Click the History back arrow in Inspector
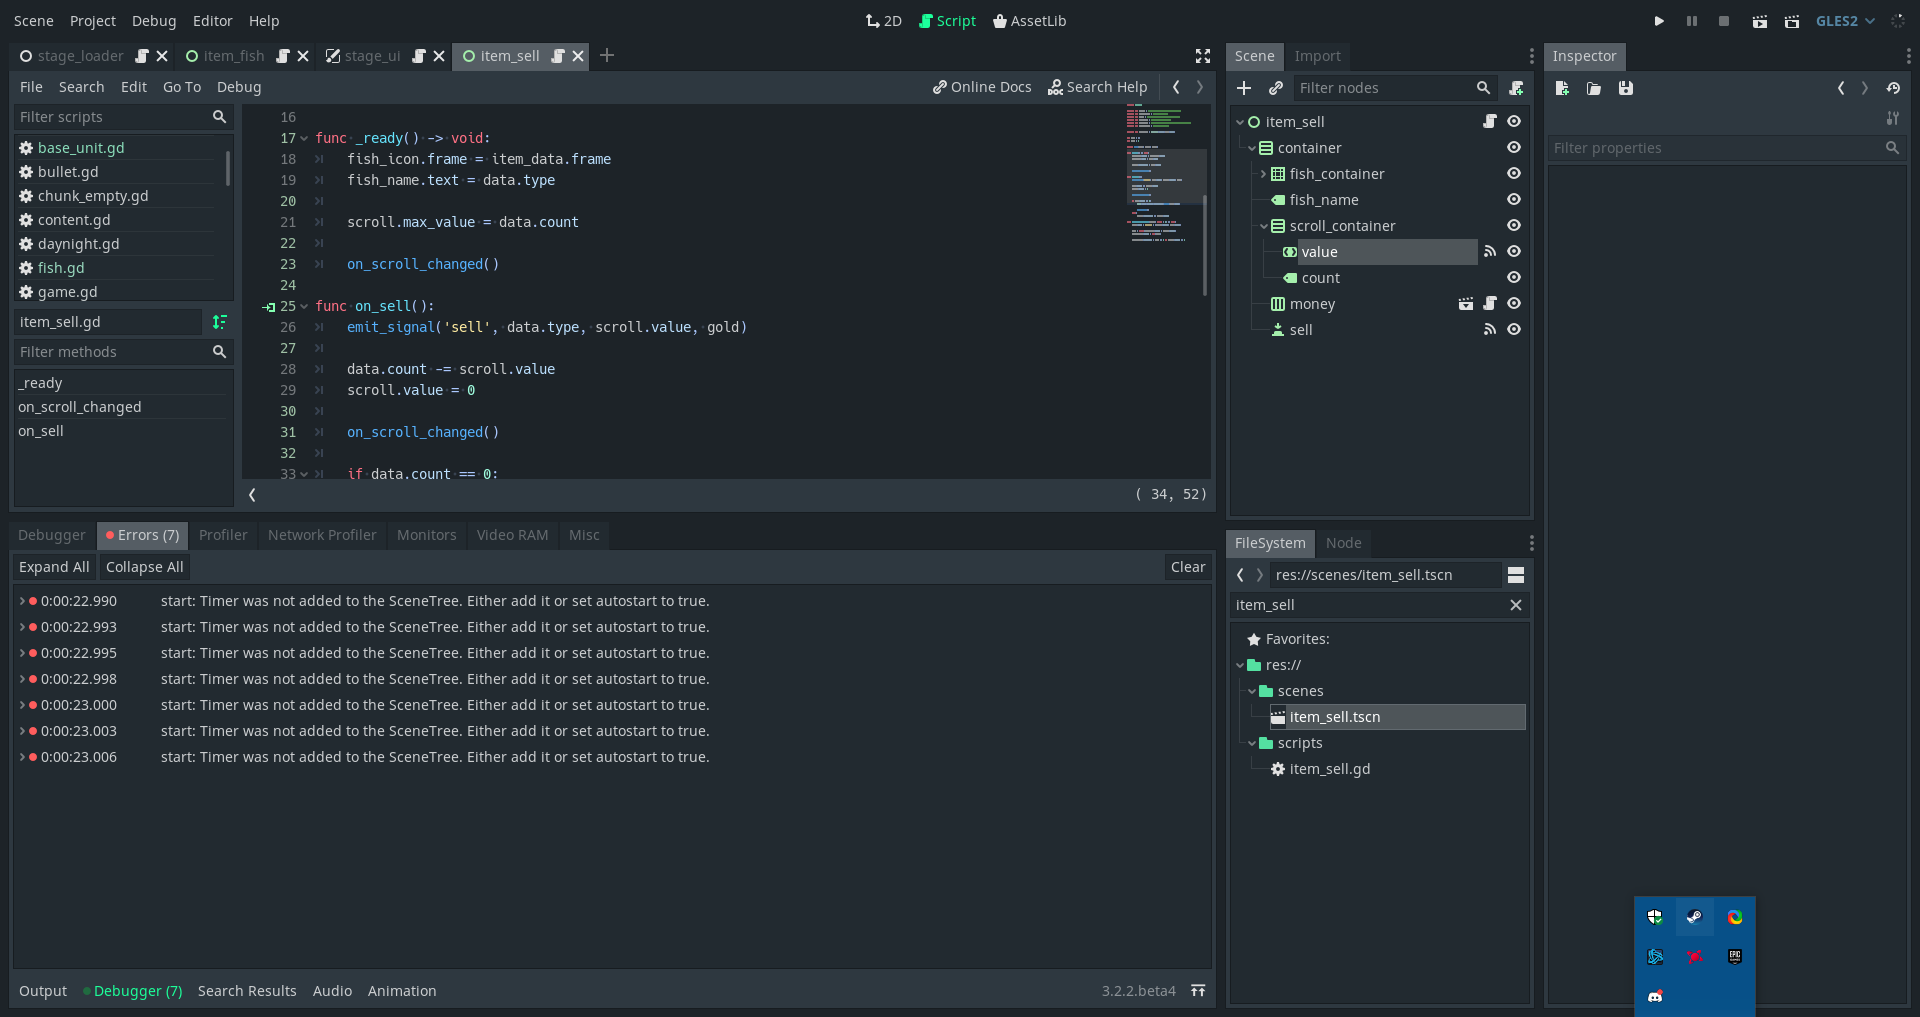The width and height of the screenshot is (1920, 1017). 1841,88
